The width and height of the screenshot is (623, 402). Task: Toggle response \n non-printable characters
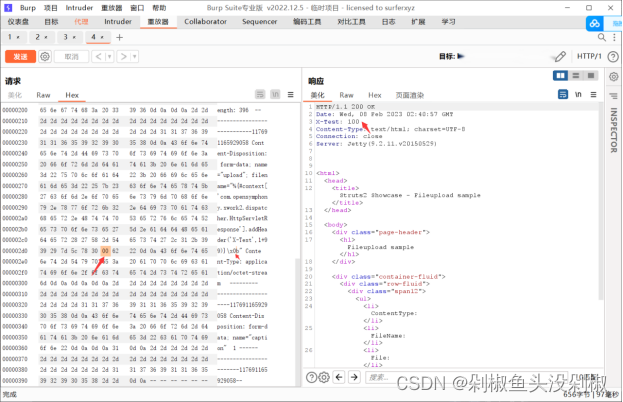(x=578, y=94)
